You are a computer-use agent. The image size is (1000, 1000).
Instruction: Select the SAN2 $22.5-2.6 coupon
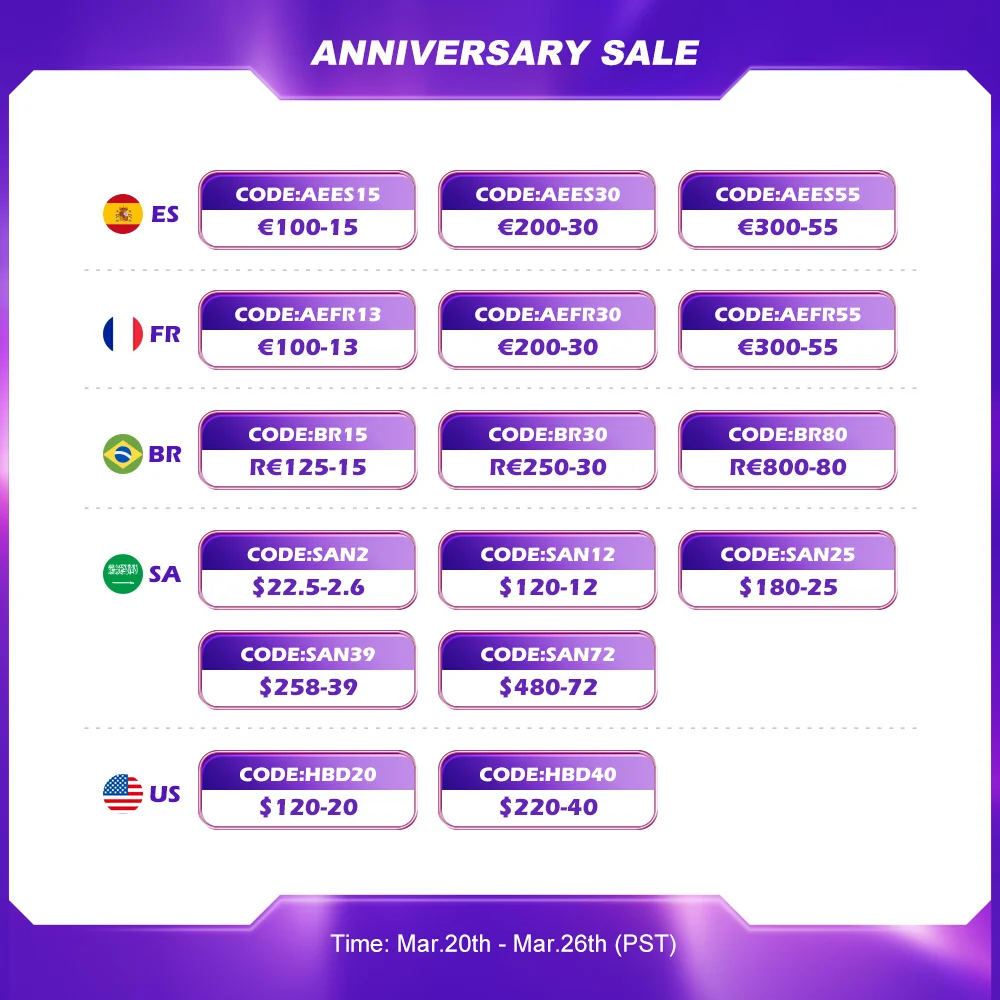(x=307, y=570)
